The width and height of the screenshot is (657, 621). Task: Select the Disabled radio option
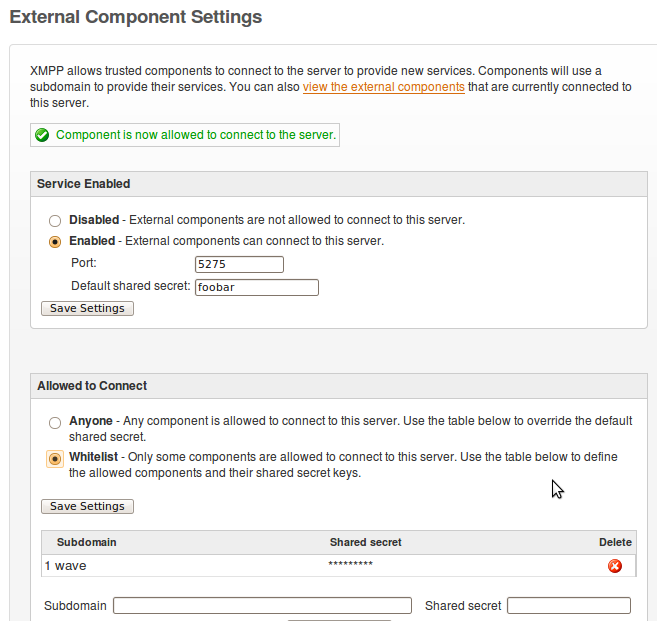54,220
